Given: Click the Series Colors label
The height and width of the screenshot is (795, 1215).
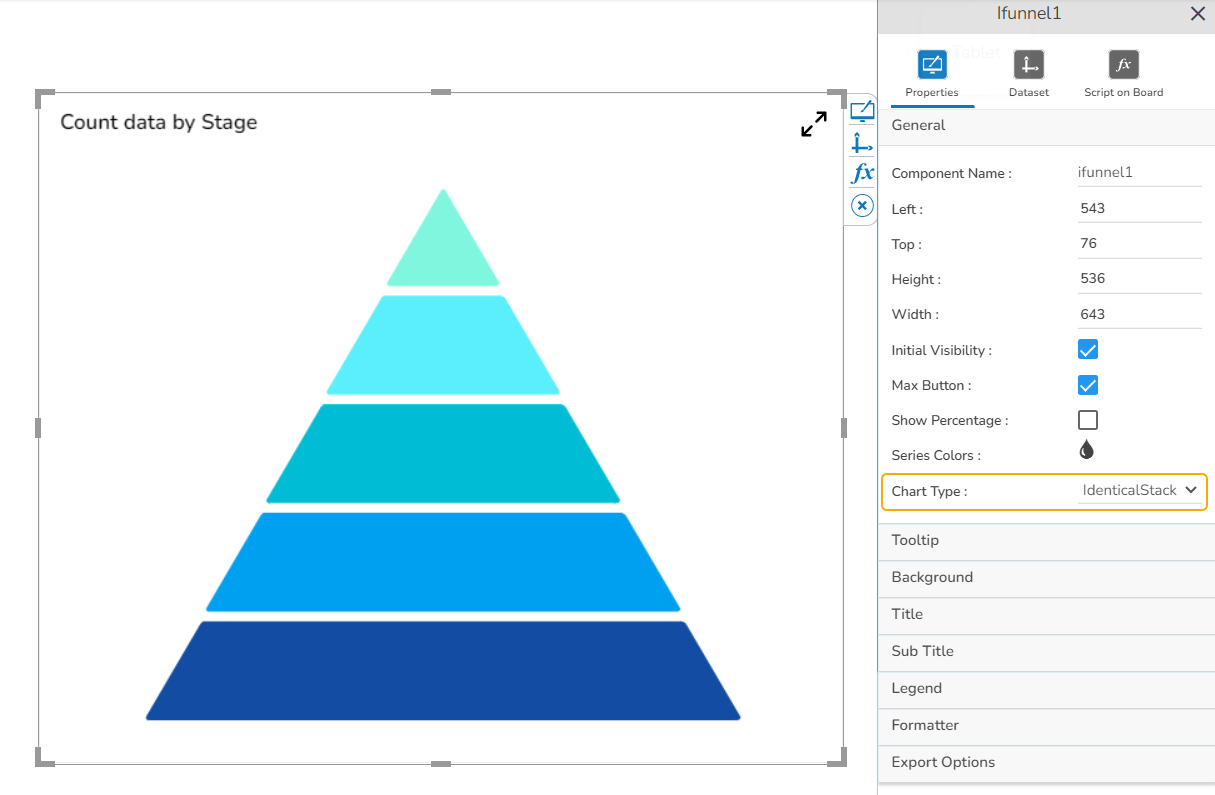Looking at the screenshot, I should 936,456.
